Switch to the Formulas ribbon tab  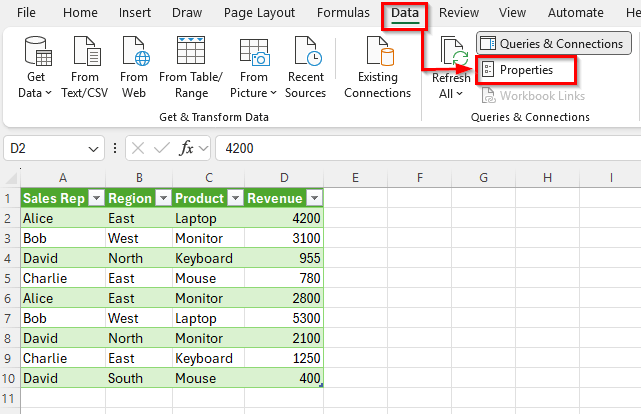click(x=343, y=13)
